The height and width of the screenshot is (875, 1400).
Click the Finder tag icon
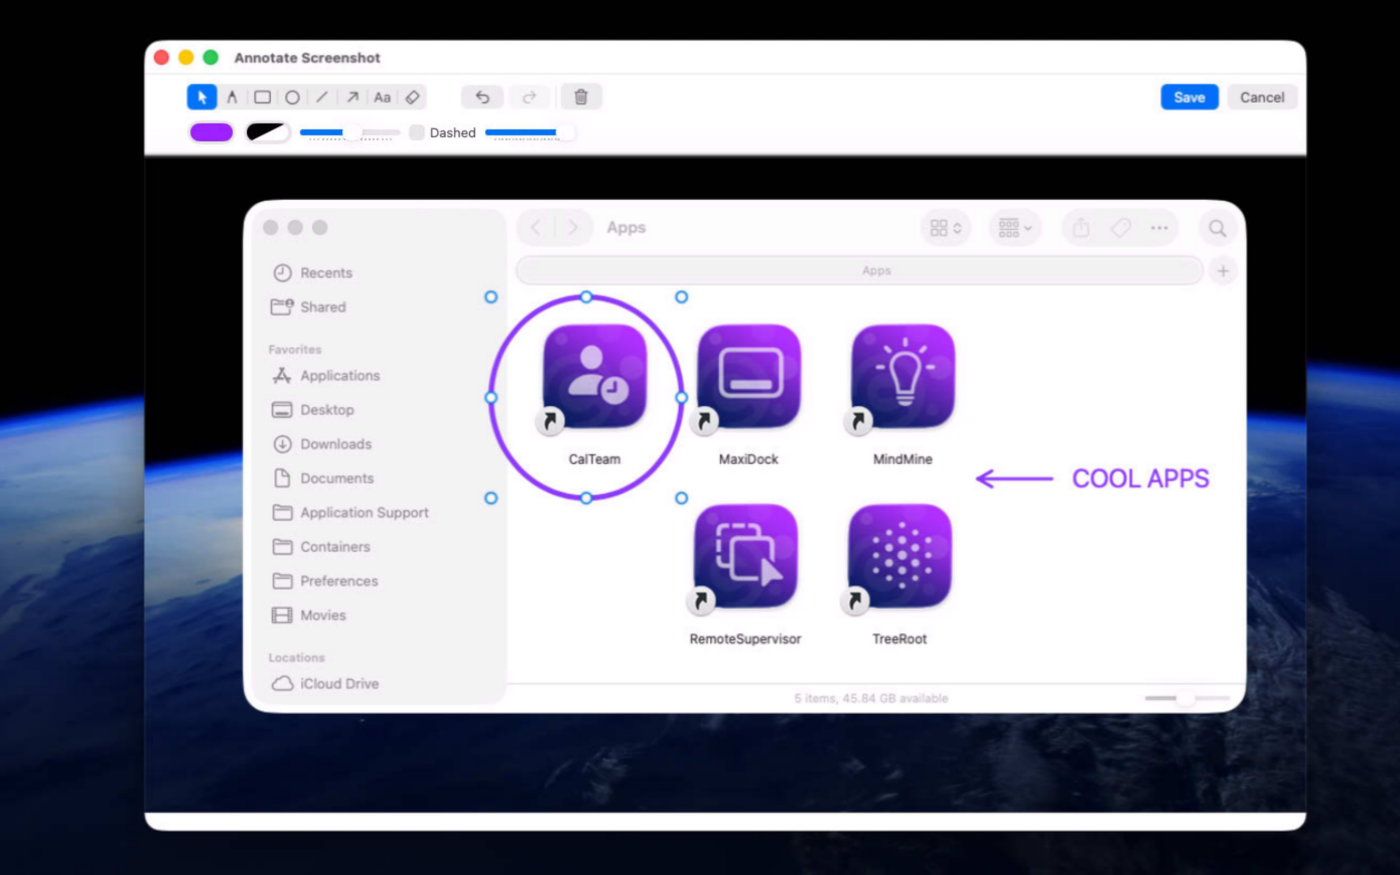click(x=1120, y=228)
